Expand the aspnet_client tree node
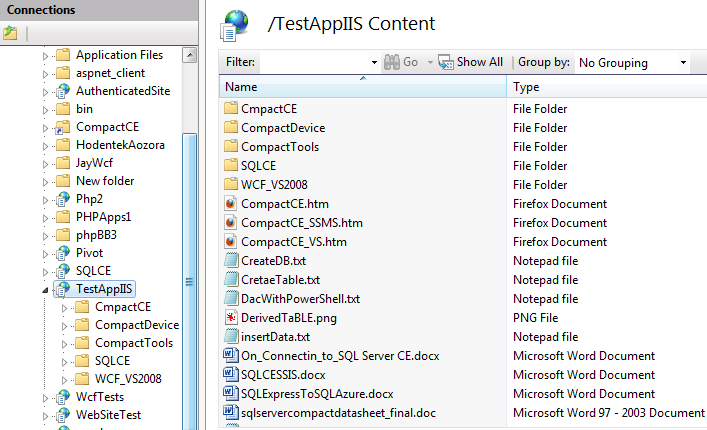Viewport: 707px width, 430px height. tap(45, 74)
